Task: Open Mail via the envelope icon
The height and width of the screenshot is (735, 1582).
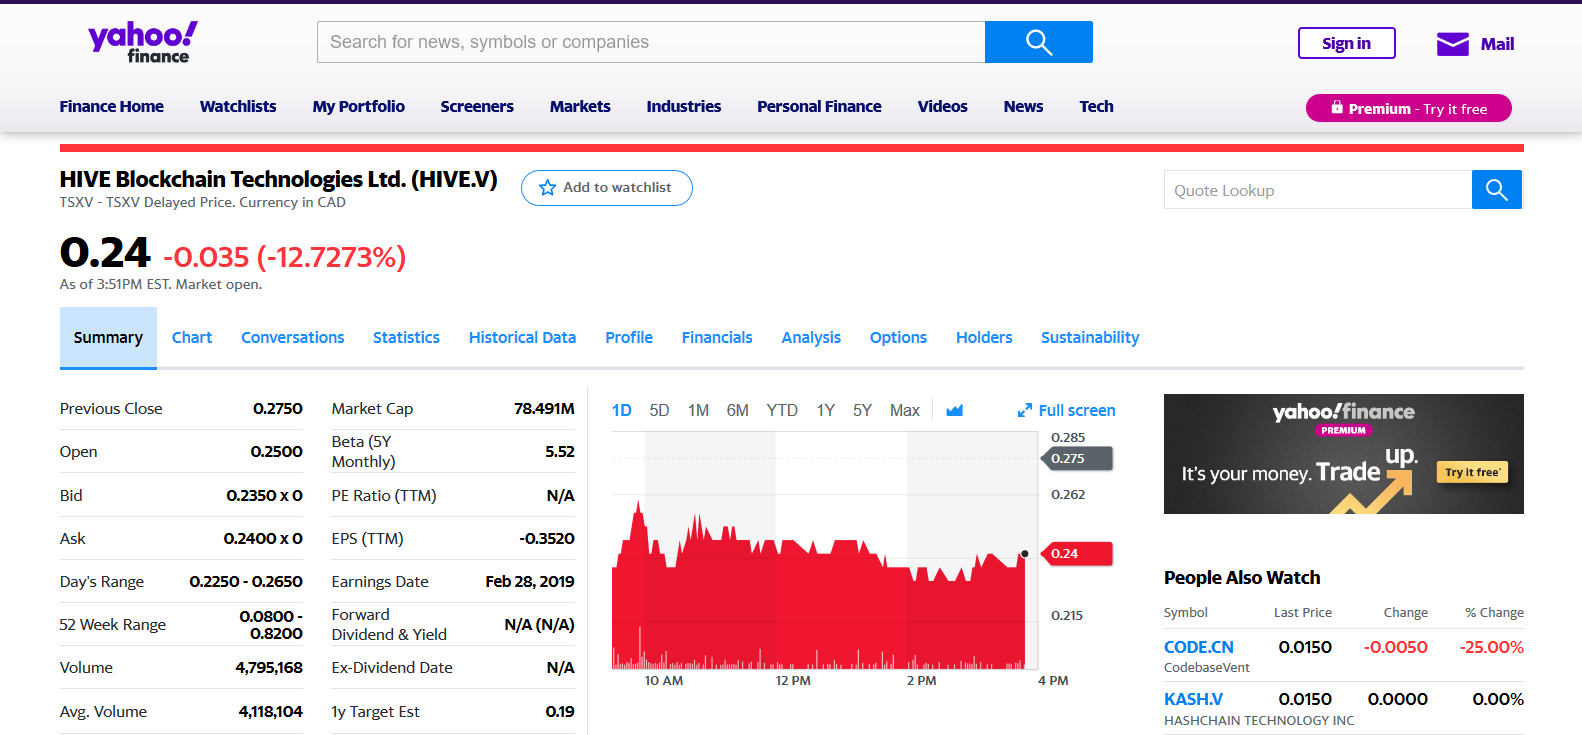Action: (x=1452, y=44)
